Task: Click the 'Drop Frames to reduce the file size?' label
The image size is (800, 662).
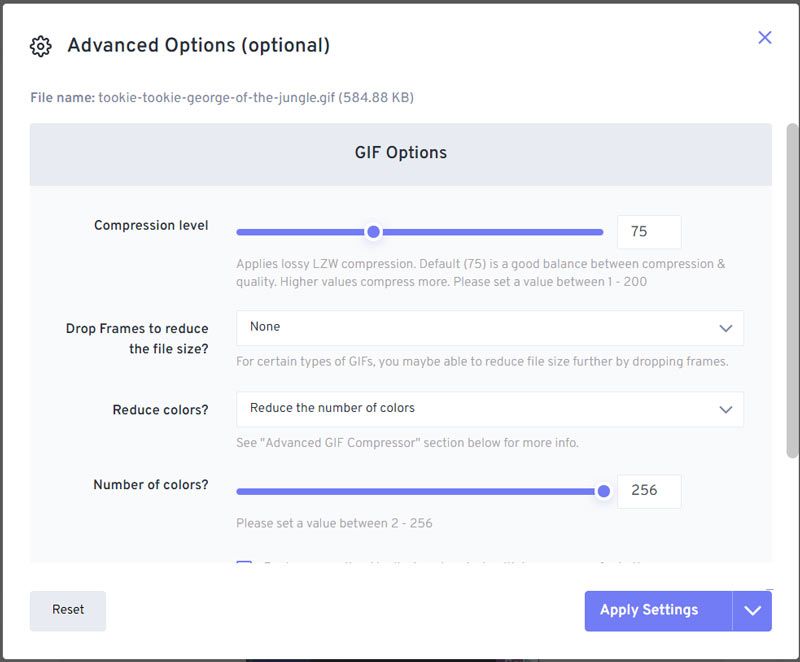Action: [x=137, y=339]
